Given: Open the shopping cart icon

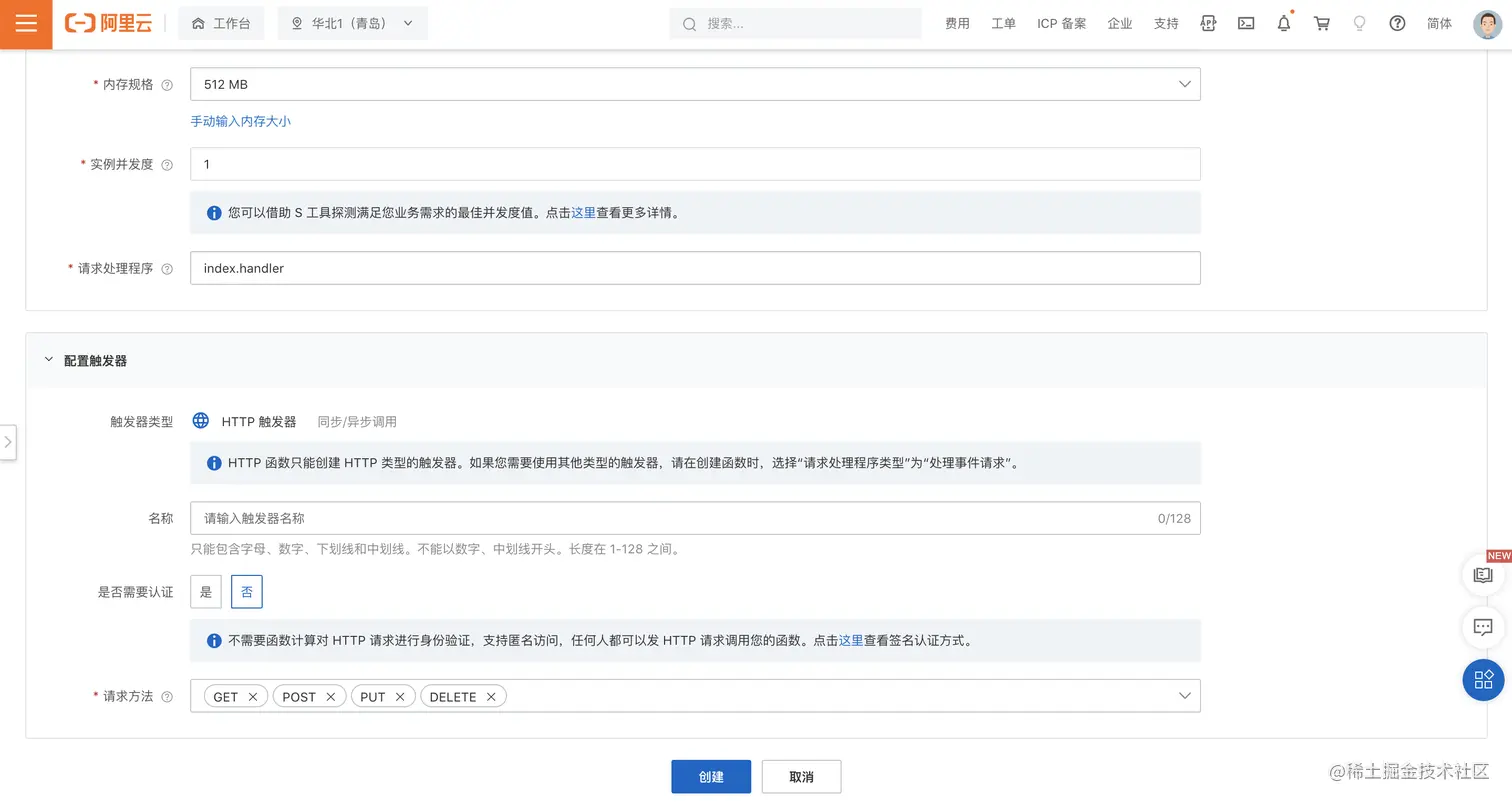Looking at the screenshot, I should (1322, 23).
